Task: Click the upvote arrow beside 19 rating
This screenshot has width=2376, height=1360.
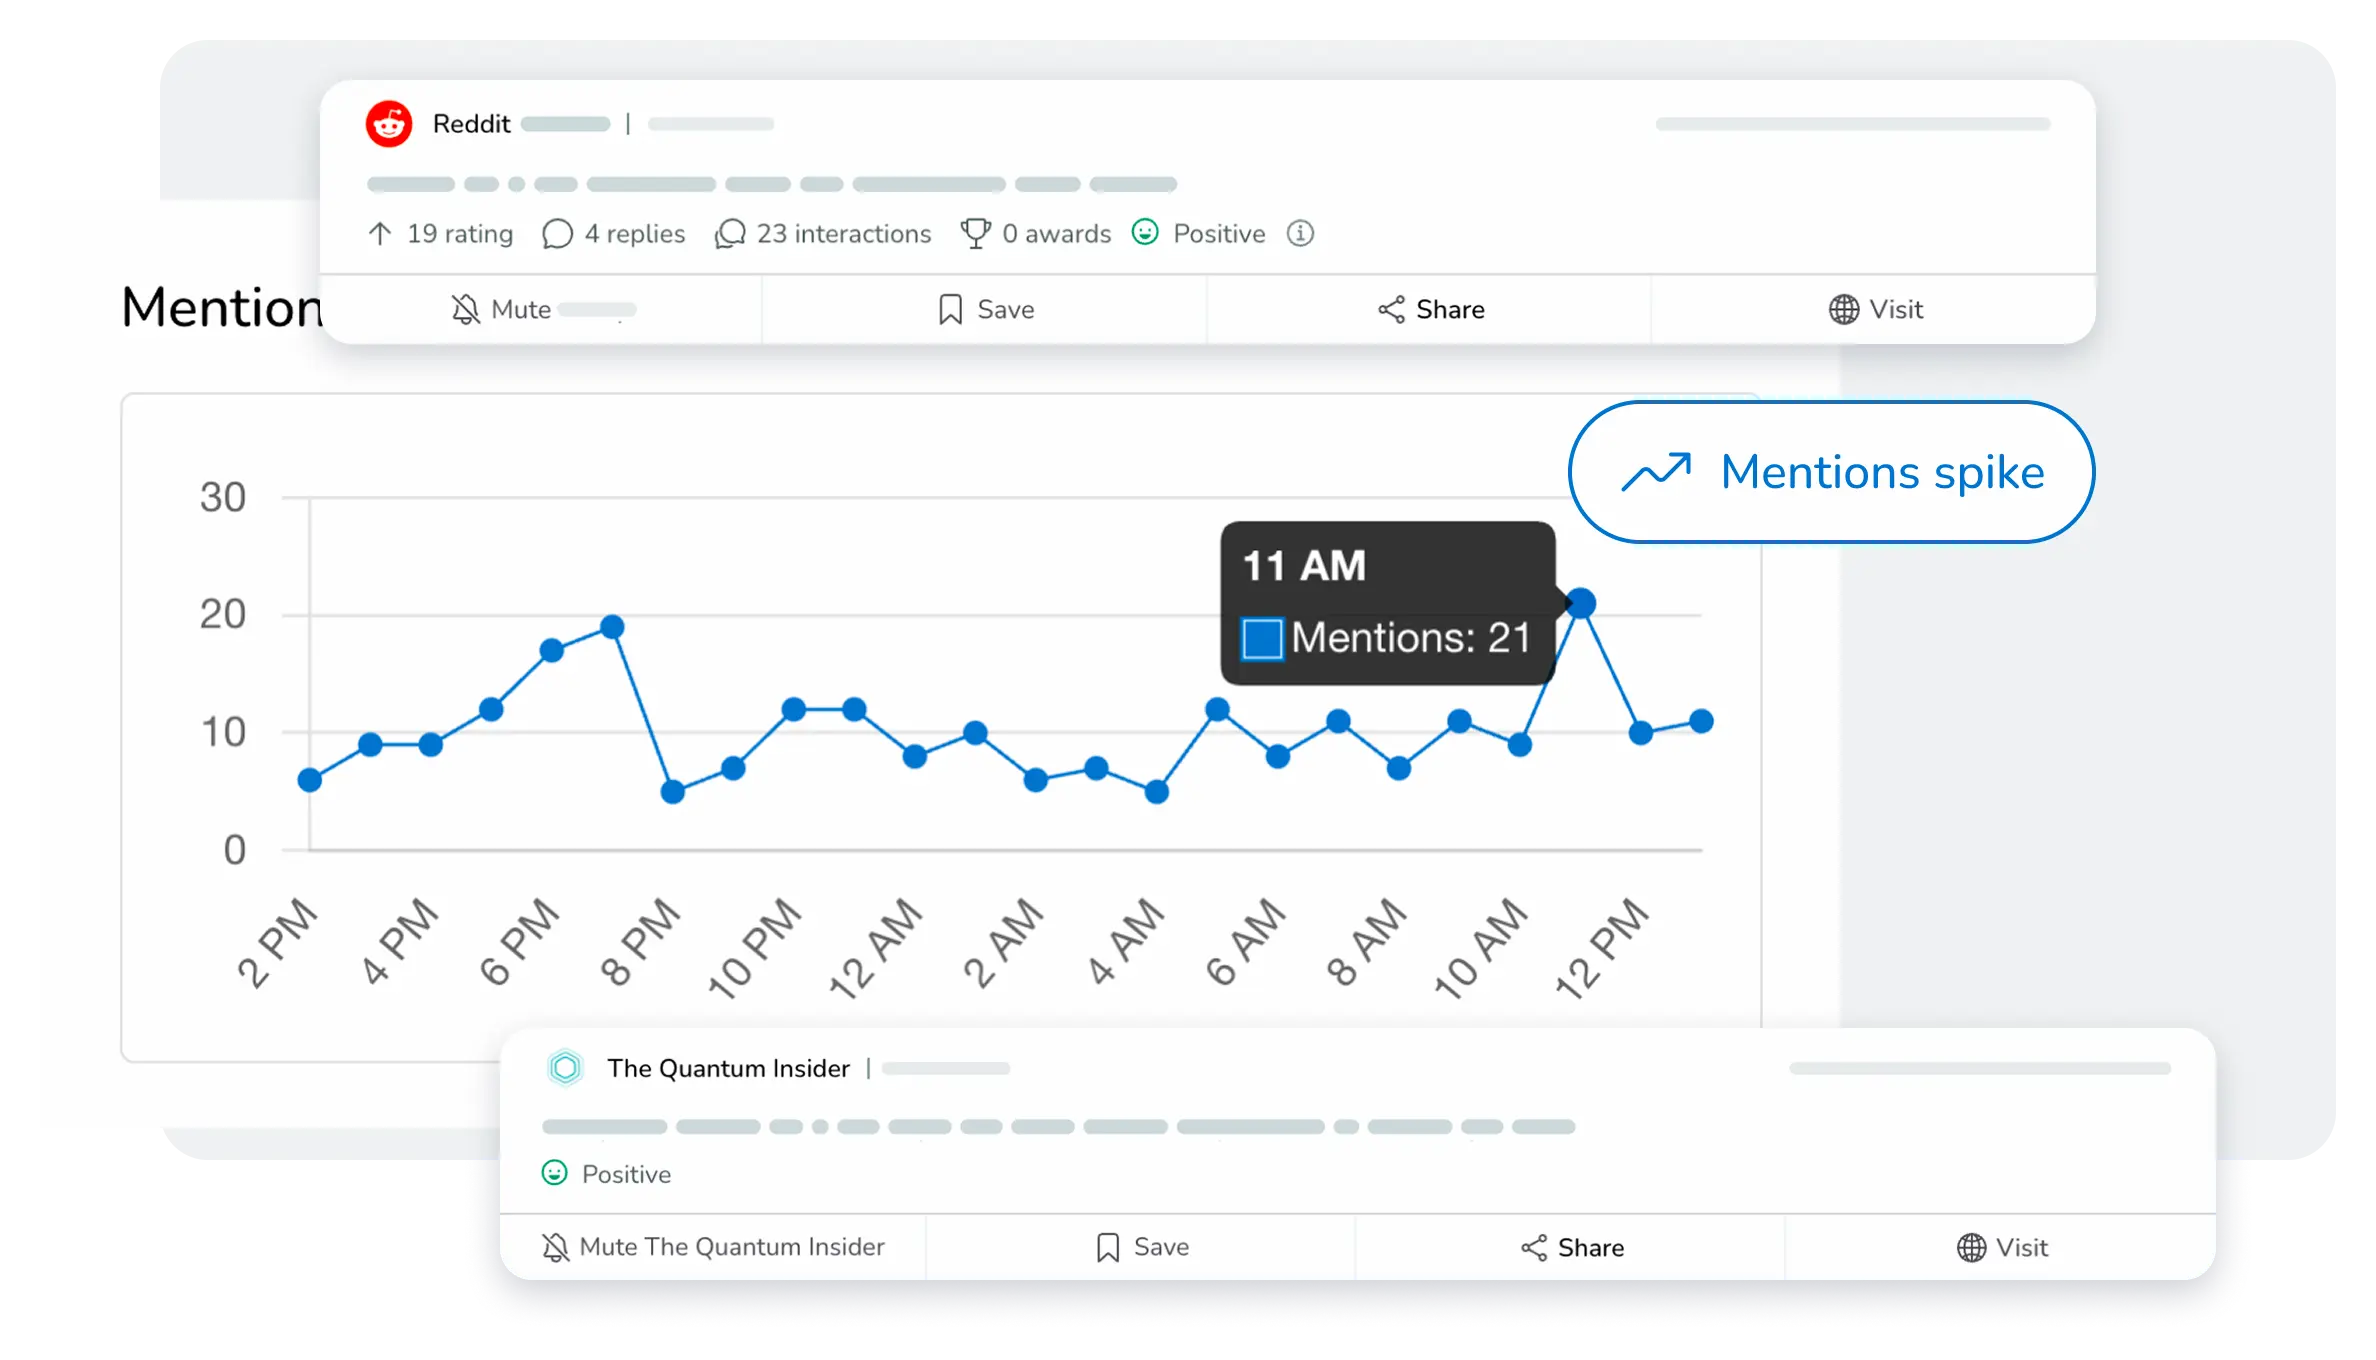Action: [x=380, y=234]
